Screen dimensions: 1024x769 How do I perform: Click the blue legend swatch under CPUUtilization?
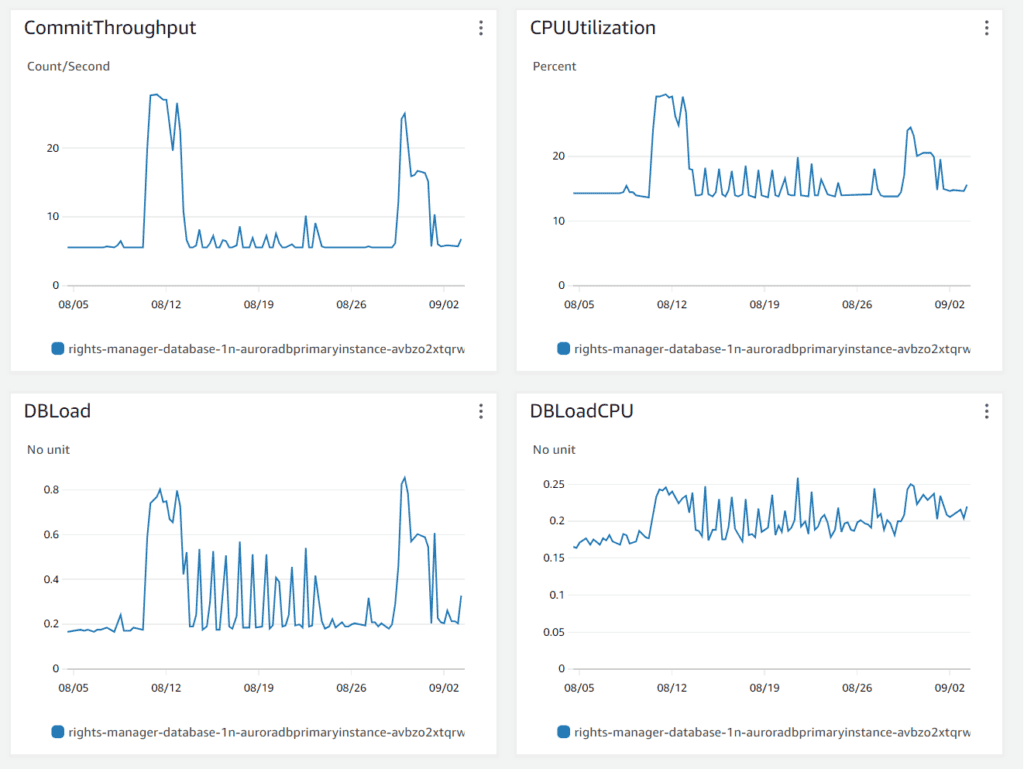point(563,349)
